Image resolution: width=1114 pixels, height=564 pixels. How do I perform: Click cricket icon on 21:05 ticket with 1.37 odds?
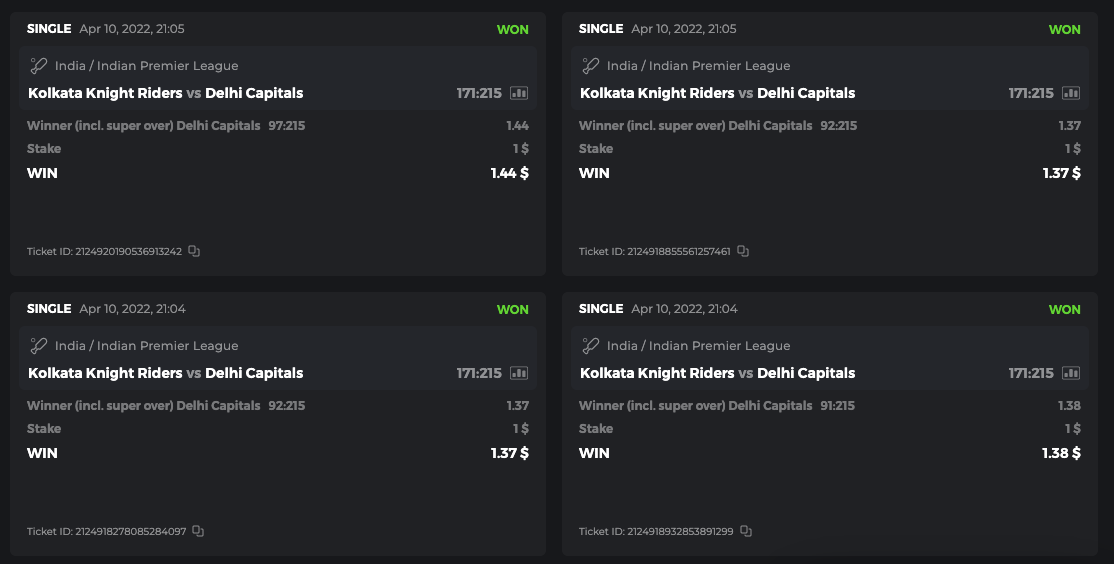pyautogui.click(x=591, y=66)
